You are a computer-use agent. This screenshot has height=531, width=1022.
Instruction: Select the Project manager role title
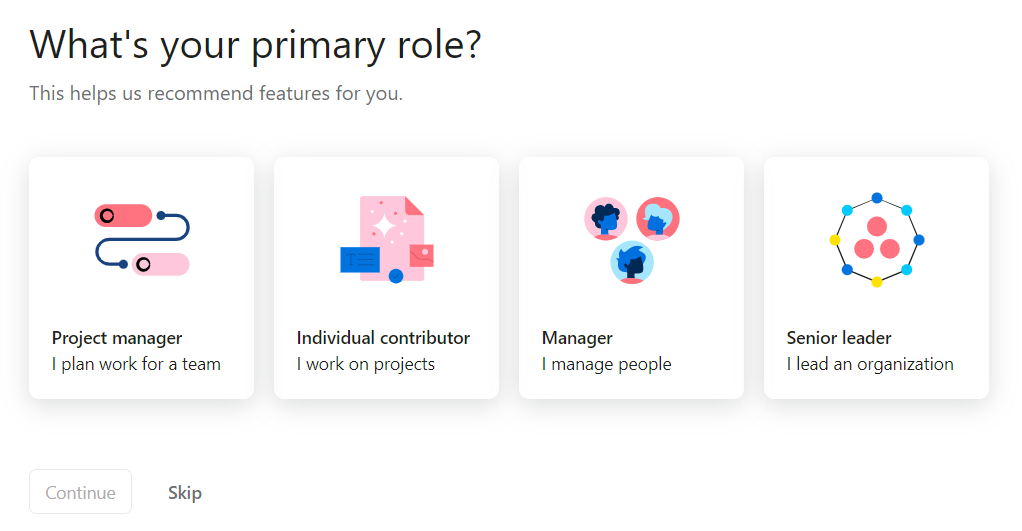117,338
